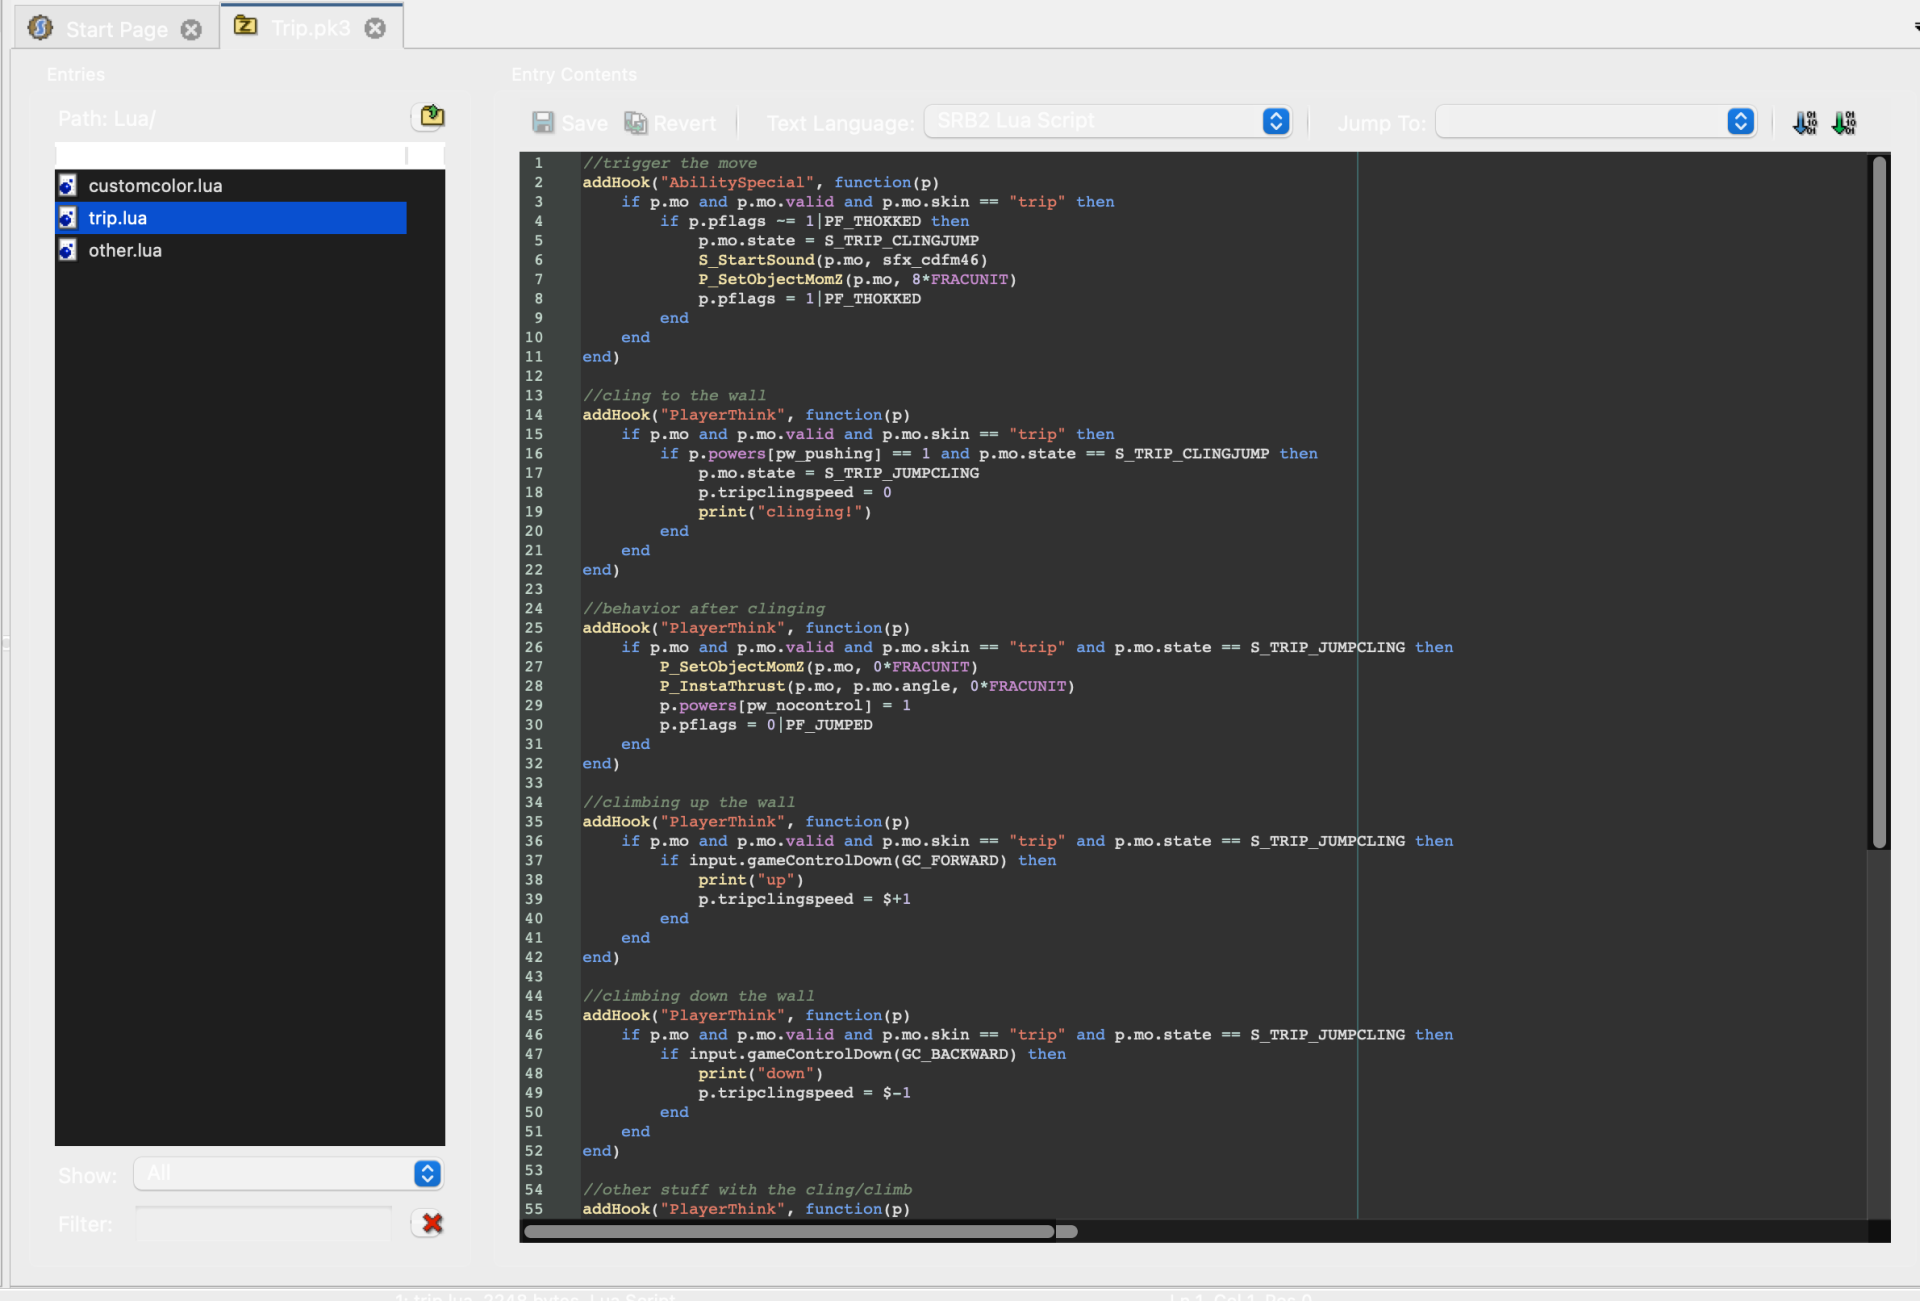Click 'p.powers[pw_nocontrol] = 1' on line 29
The image size is (1920, 1301).
tap(785, 706)
